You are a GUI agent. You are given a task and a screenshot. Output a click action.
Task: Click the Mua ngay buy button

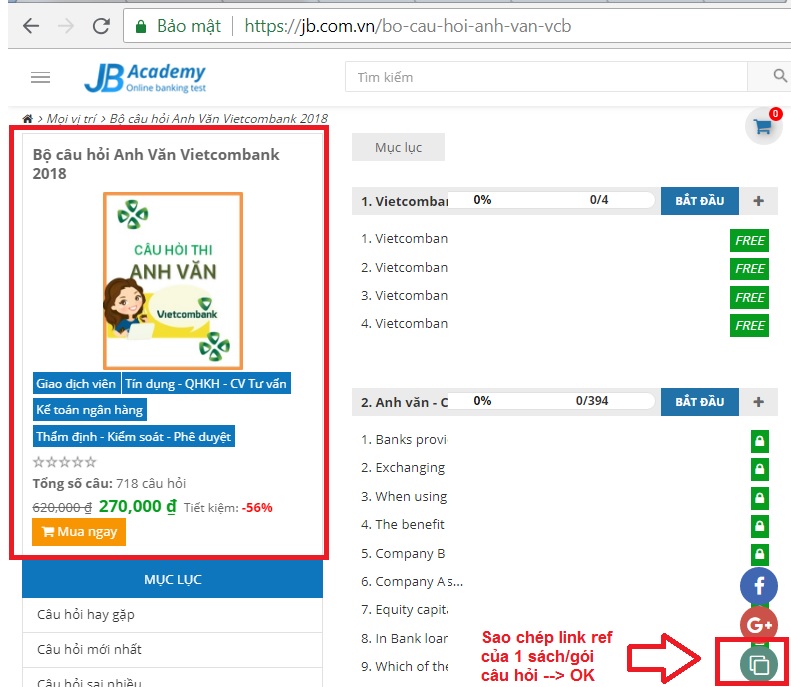(x=79, y=532)
